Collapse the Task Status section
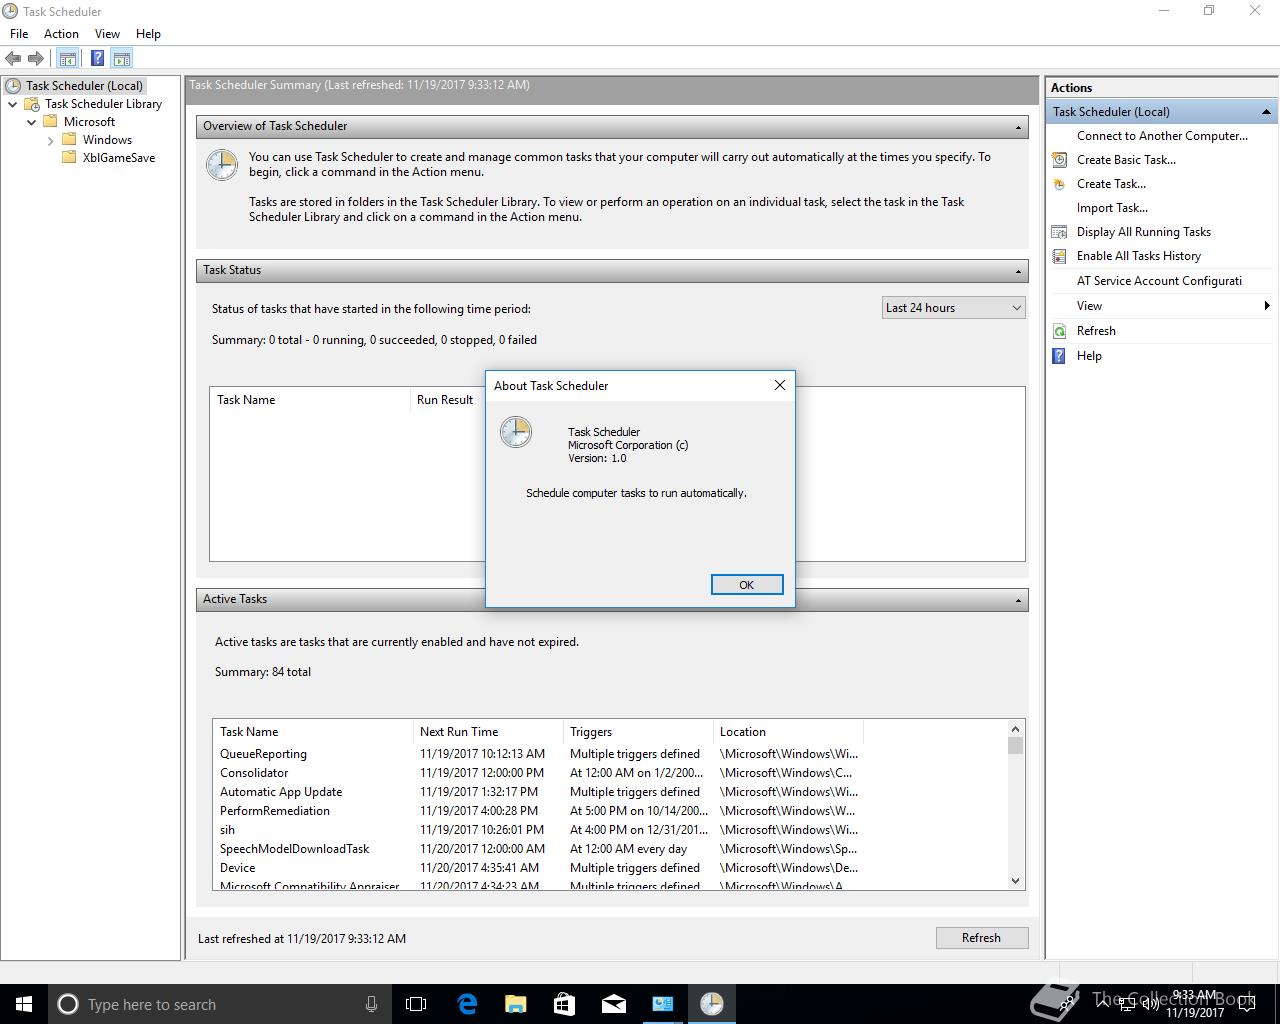This screenshot has width=1280, height=1024. click(x=1018, y=271)
